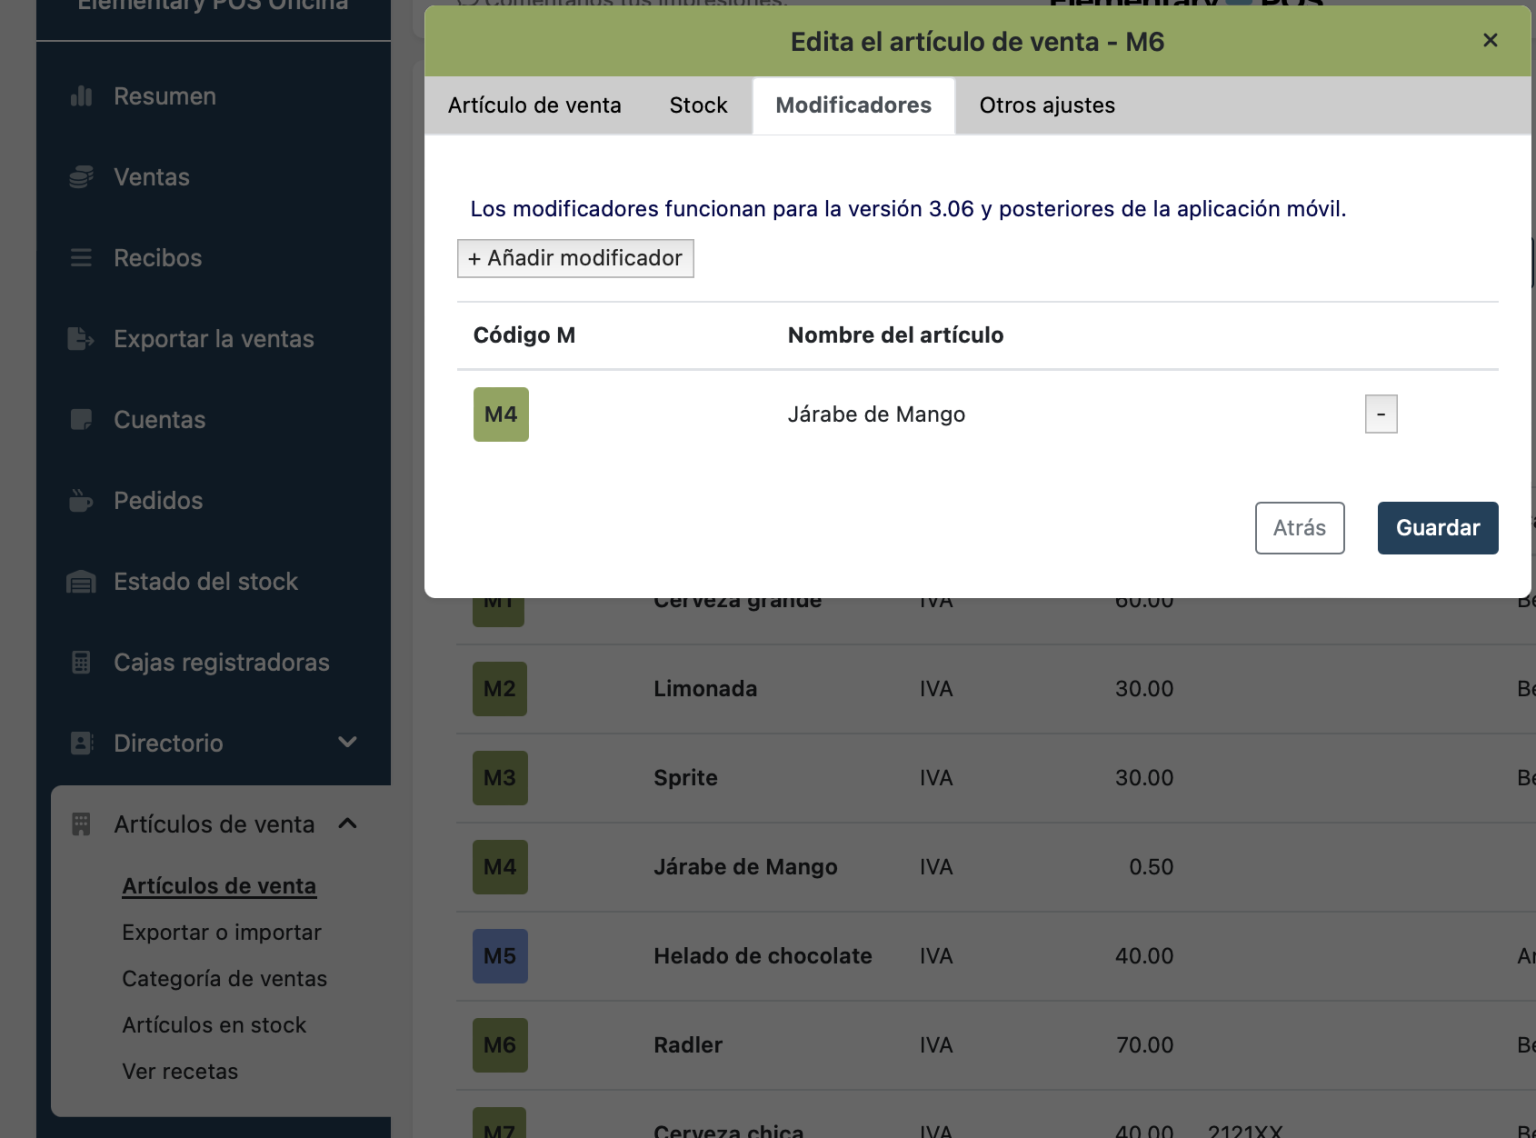Open the Otros ajustes tab
Image resolution: width=1536 pixels, height=1138 pixels.
tap(1047, 105)
